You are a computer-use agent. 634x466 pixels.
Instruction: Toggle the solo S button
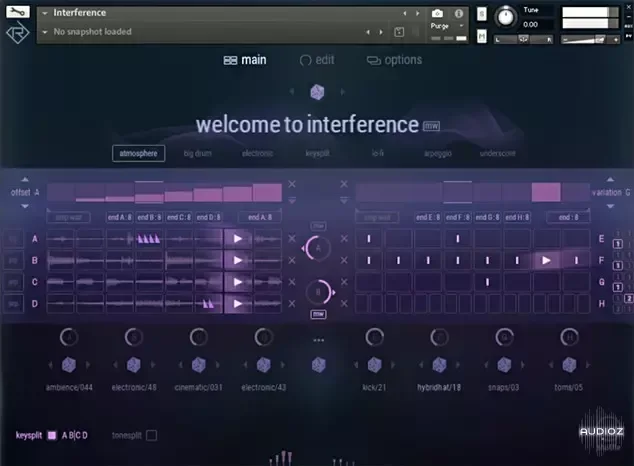(x=482, y=14)
